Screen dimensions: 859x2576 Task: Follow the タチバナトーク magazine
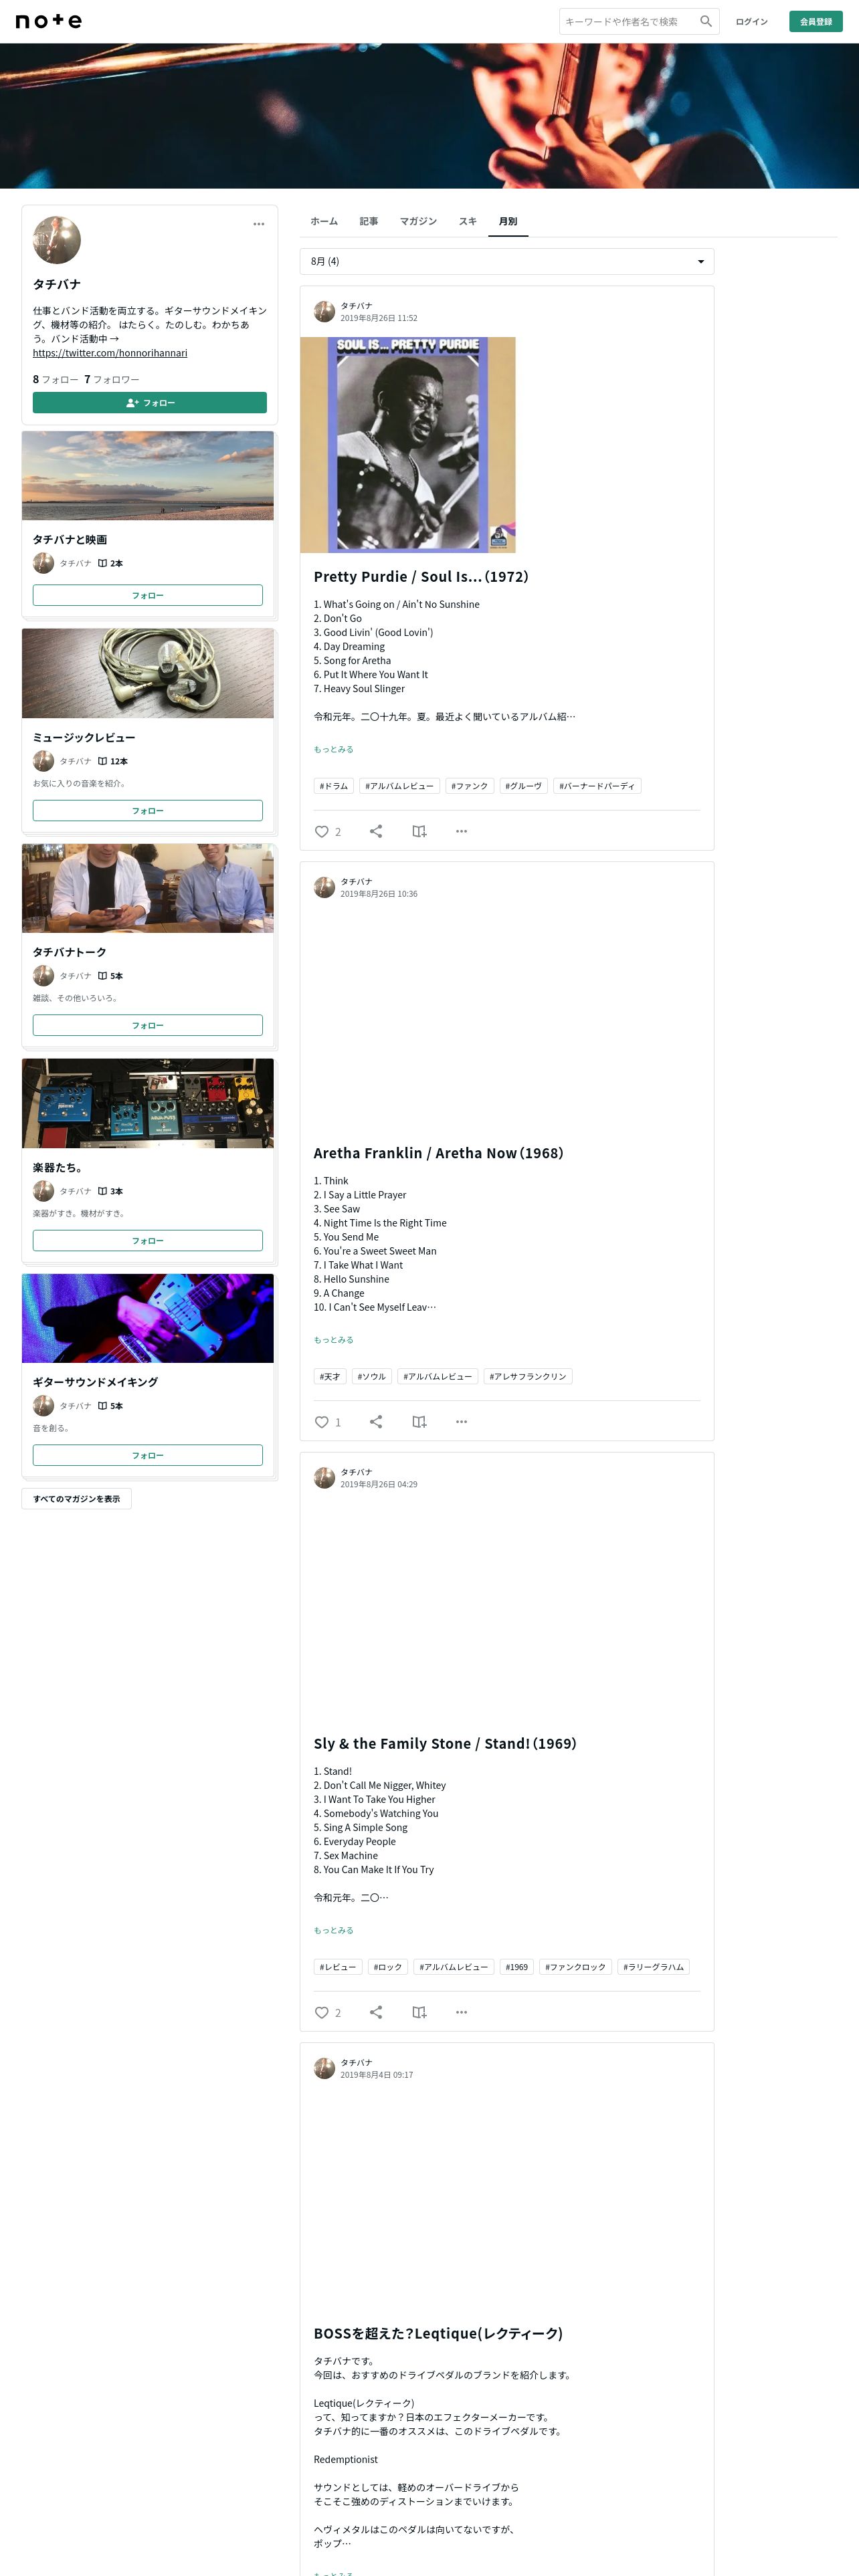pos(148,1025)
